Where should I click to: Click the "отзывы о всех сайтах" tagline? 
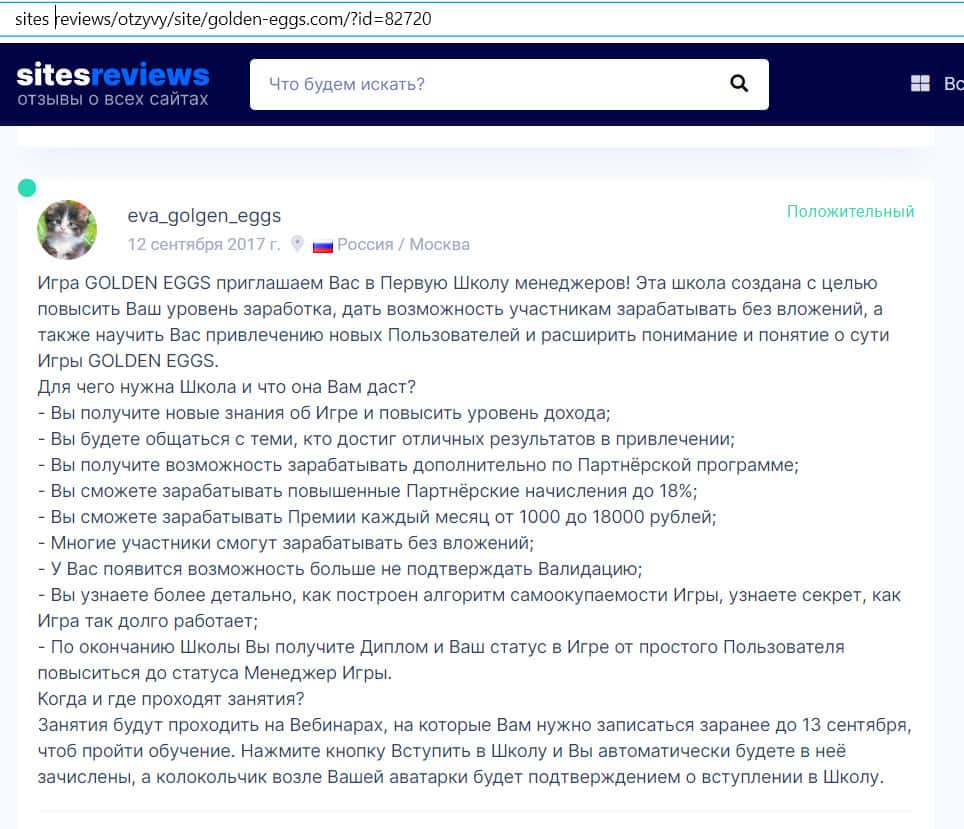pos(113,99)
